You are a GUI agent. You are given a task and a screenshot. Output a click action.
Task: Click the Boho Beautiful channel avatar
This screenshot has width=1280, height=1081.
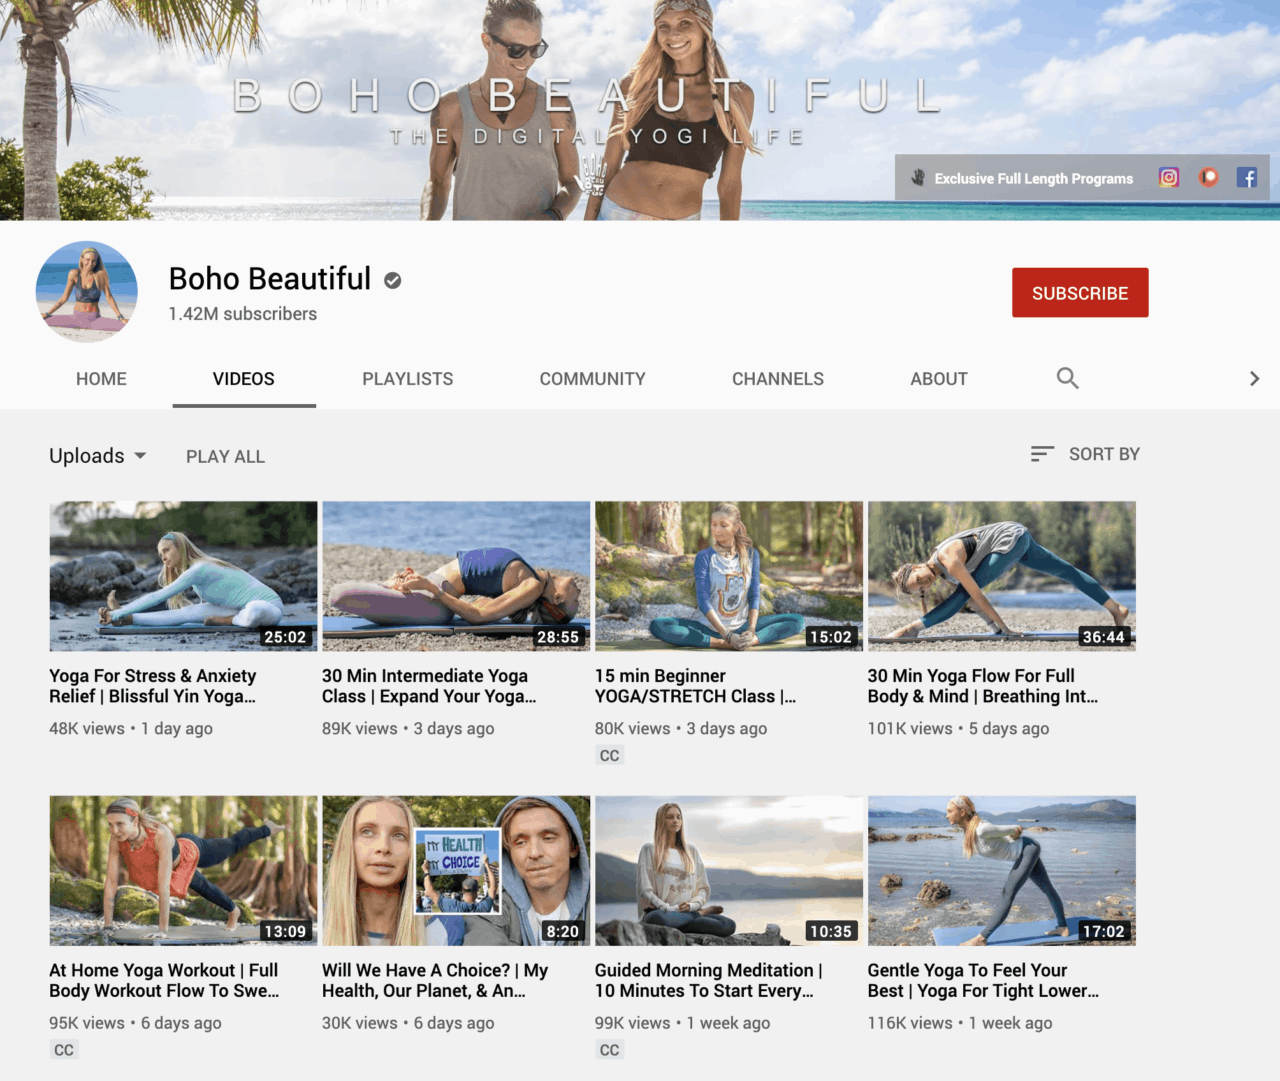click(x=87, y=291)
